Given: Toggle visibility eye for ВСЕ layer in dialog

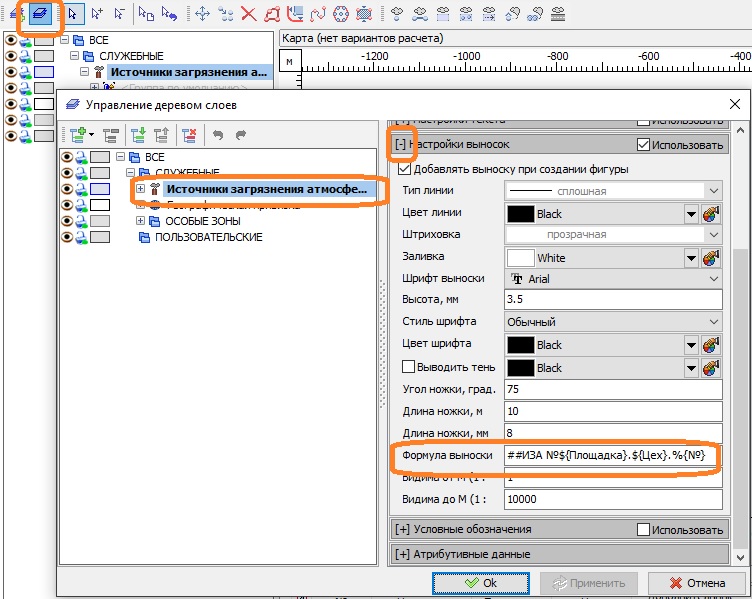Looking at the screenshot, I should (x=68, y=157).
